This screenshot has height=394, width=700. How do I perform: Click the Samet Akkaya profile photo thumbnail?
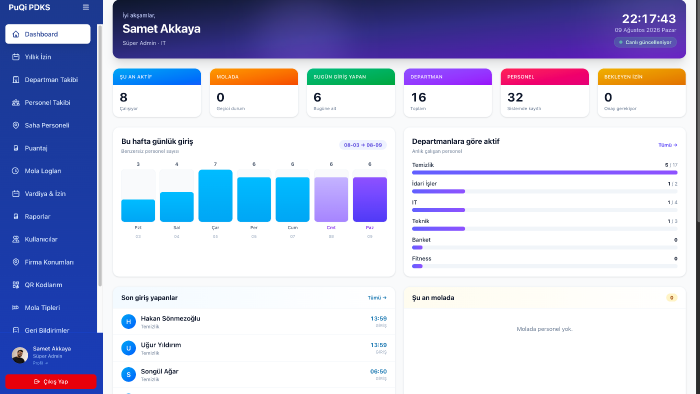tap(20, 355)
